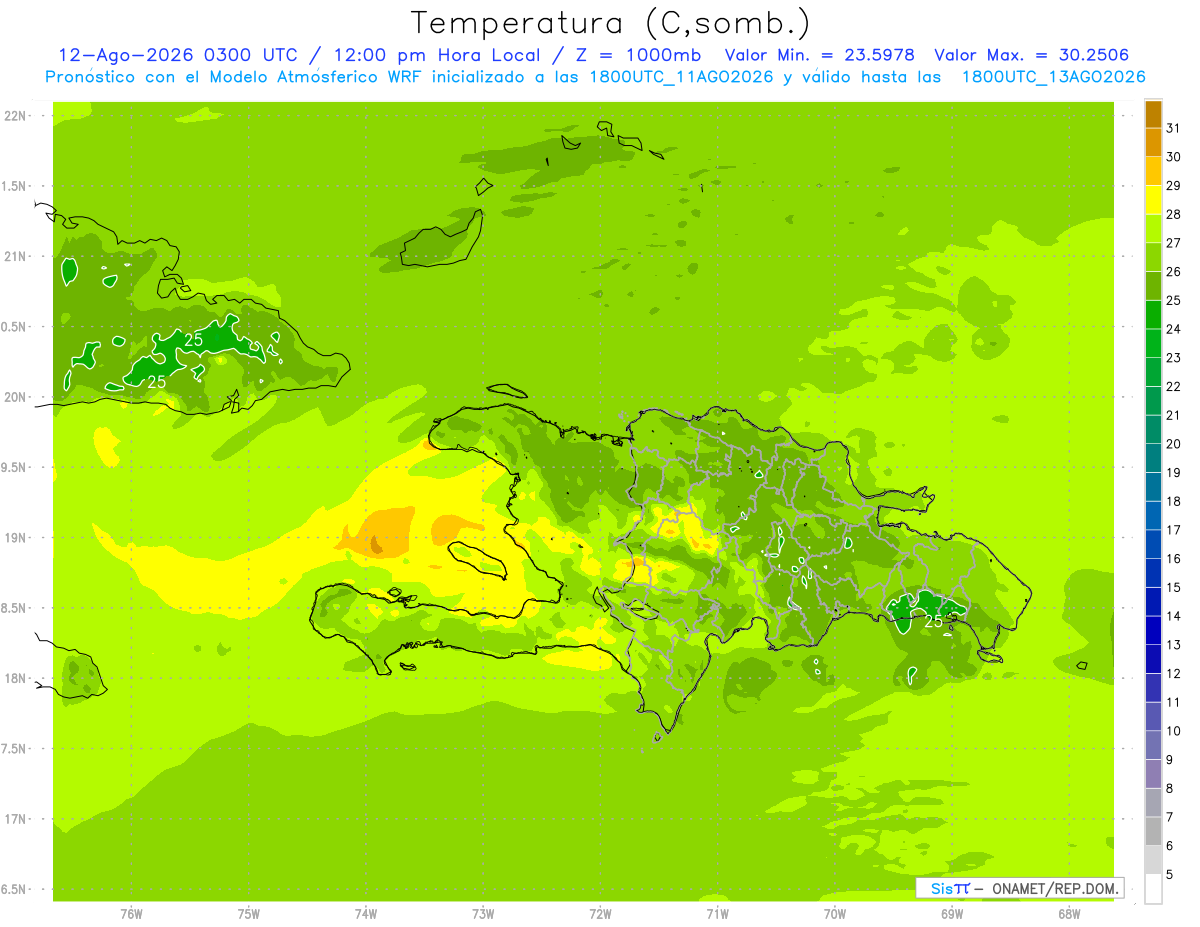This screenshot has height=927, width=1200.
Task: Click the white legend swatch below 5
Action: [x=1153, y=889]
